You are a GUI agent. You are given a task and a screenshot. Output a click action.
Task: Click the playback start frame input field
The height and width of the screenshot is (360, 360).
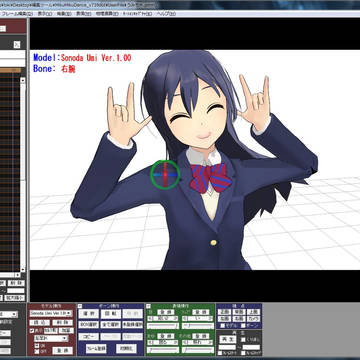227,347
